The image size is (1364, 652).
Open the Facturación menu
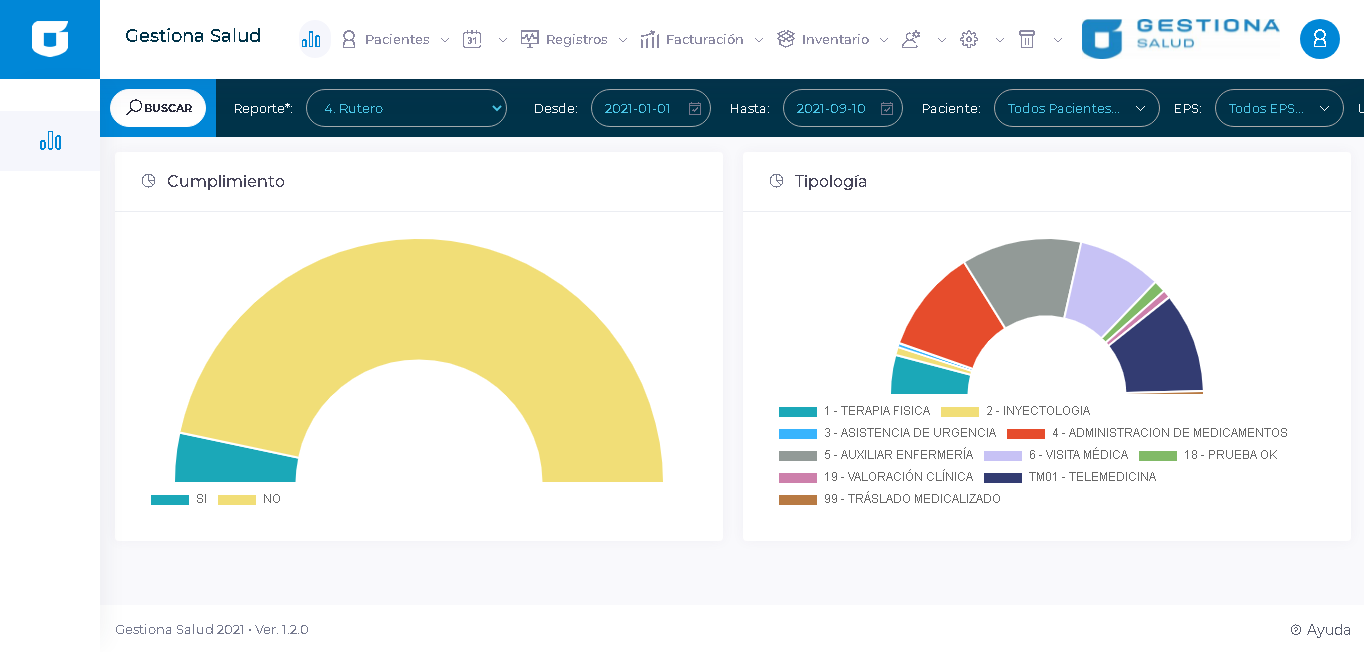[703, 39]
